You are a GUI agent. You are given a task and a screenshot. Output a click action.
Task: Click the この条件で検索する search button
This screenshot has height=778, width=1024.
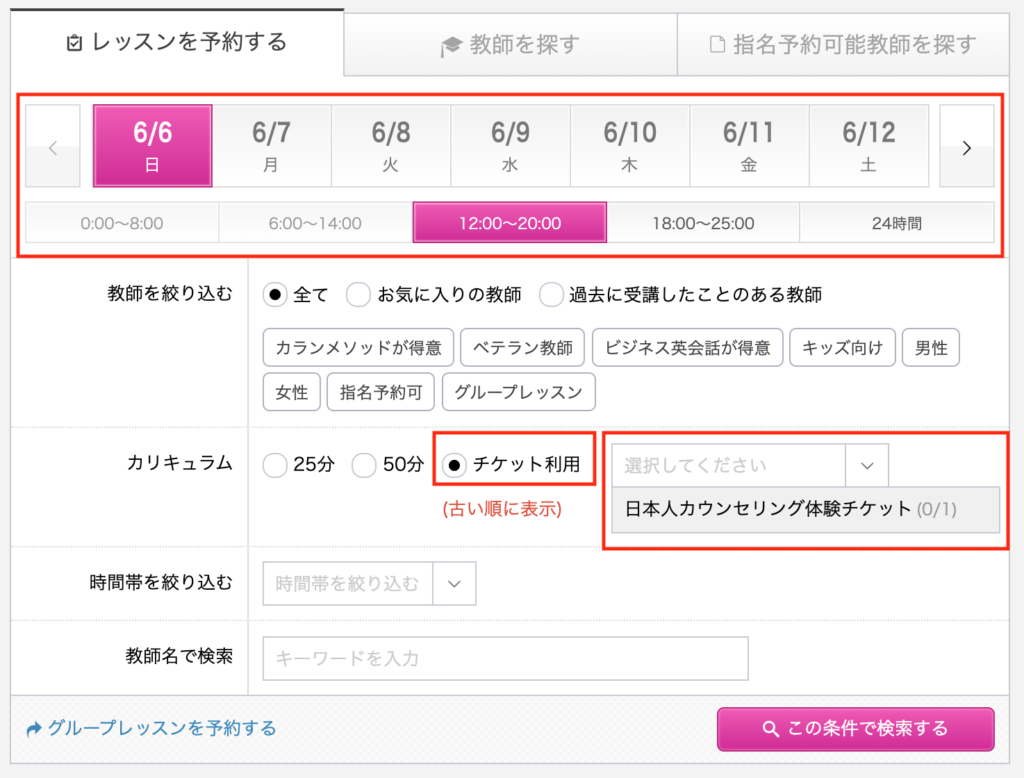pyautogui.click(x=856, y=729)
